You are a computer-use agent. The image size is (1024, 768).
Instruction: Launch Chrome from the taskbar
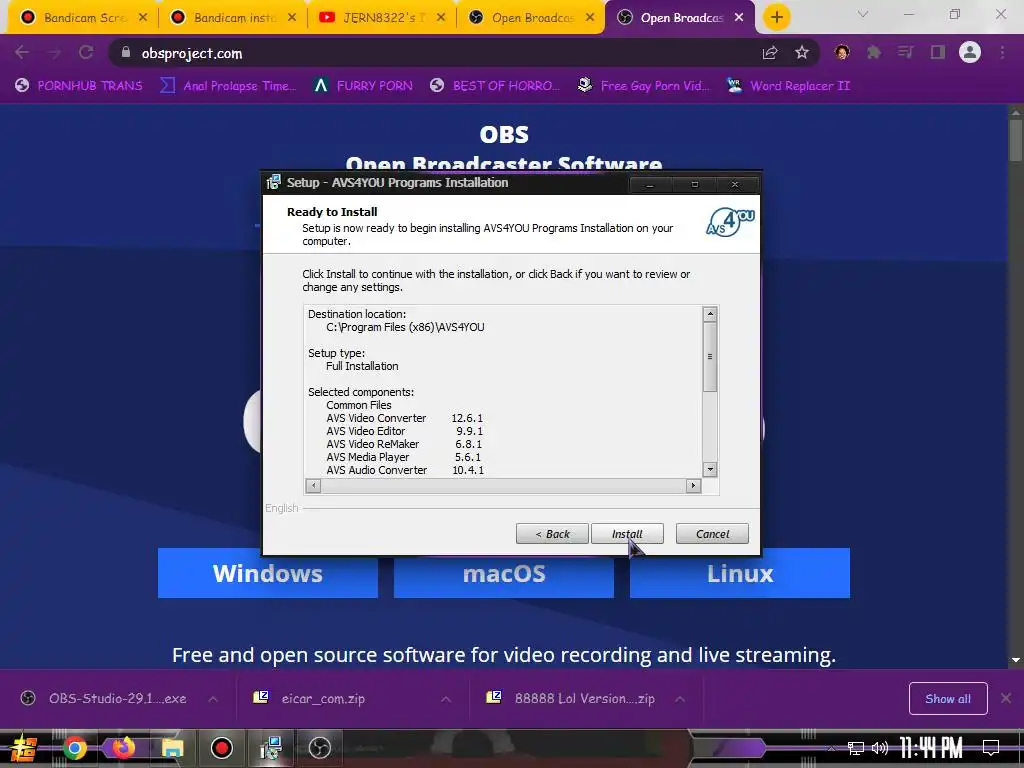tap(75, 748)
